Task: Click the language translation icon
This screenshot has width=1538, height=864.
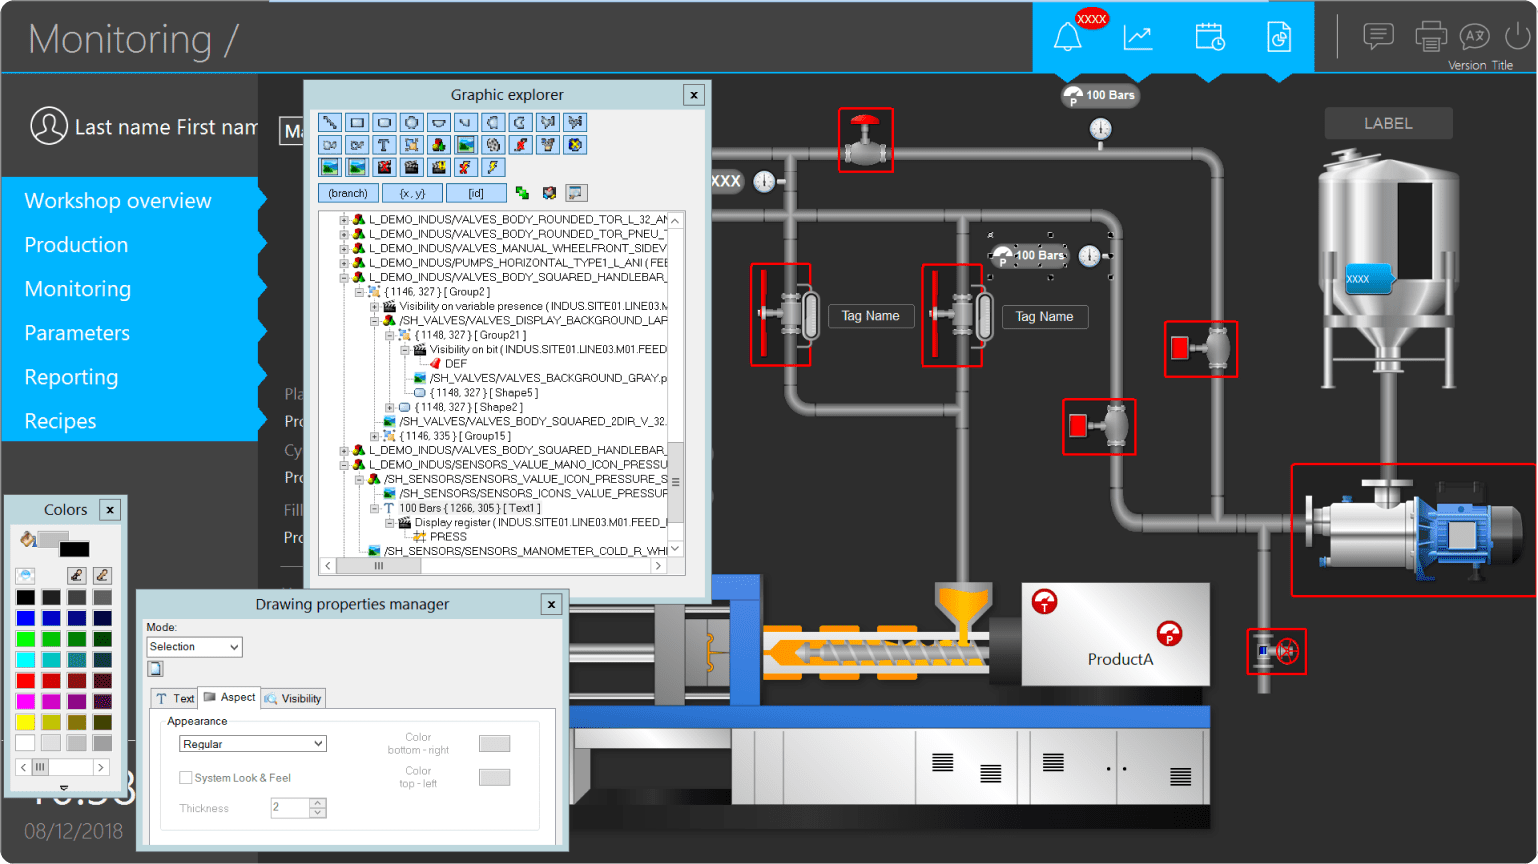Action: click(1474, 37)
